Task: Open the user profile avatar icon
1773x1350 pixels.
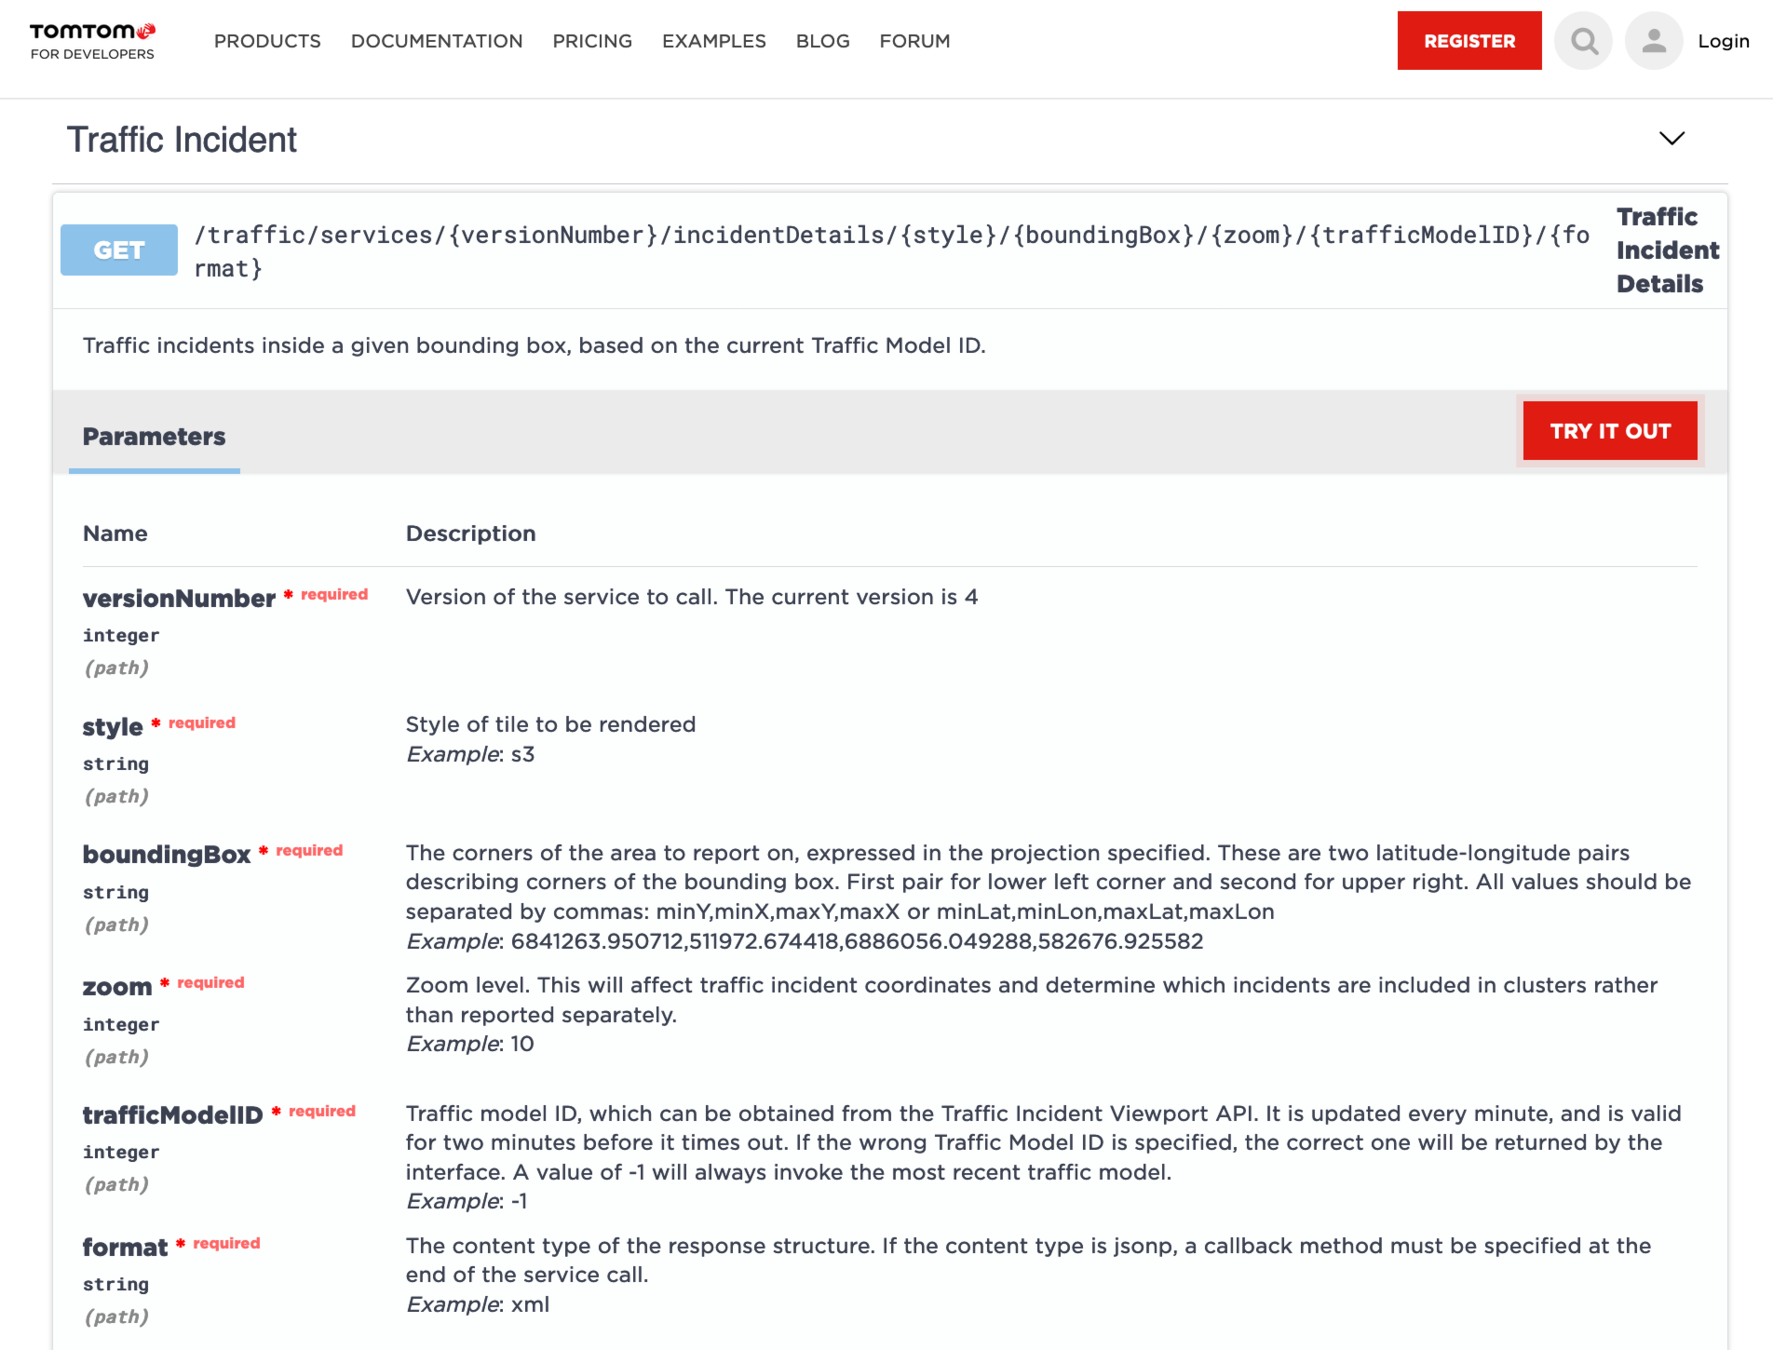Action: tap(1653, 41)
